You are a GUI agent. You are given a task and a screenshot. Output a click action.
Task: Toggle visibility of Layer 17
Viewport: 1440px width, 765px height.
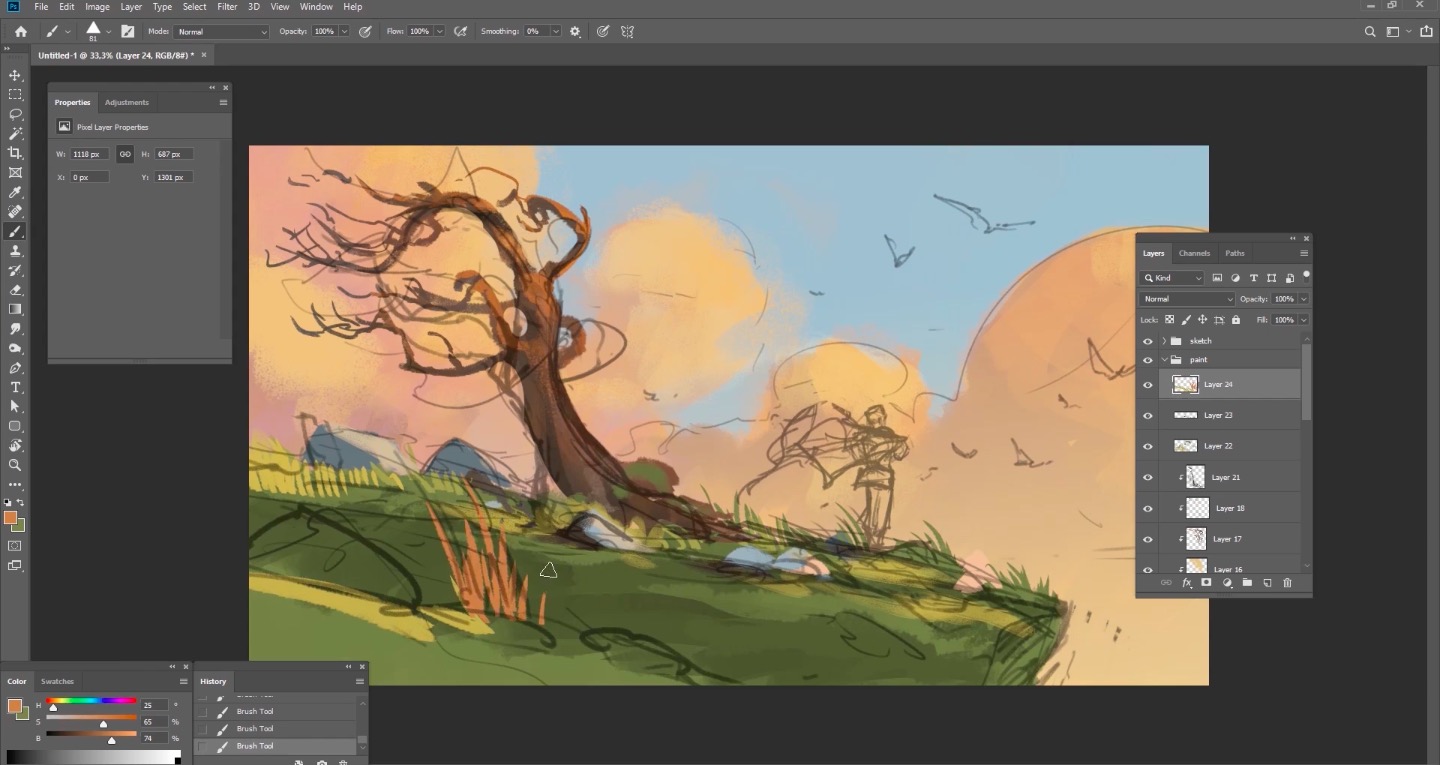pos(1147,539)
